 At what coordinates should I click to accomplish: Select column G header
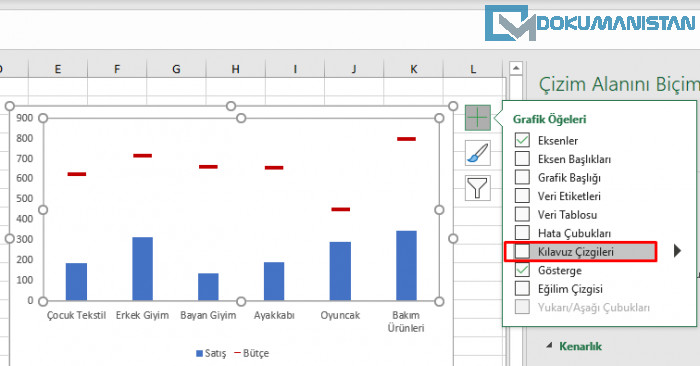click(176, 69)
